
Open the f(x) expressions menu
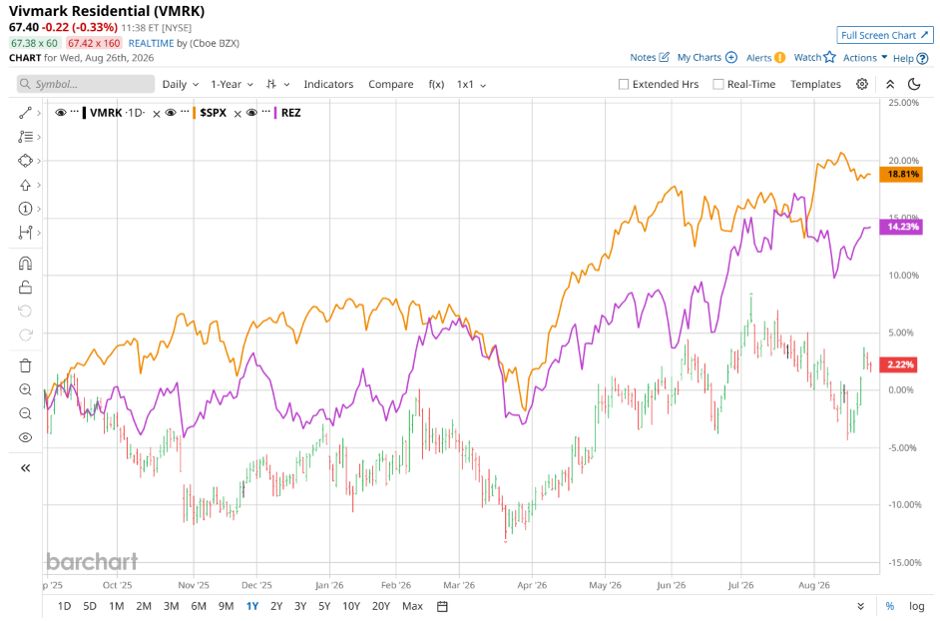pos(436,85)
